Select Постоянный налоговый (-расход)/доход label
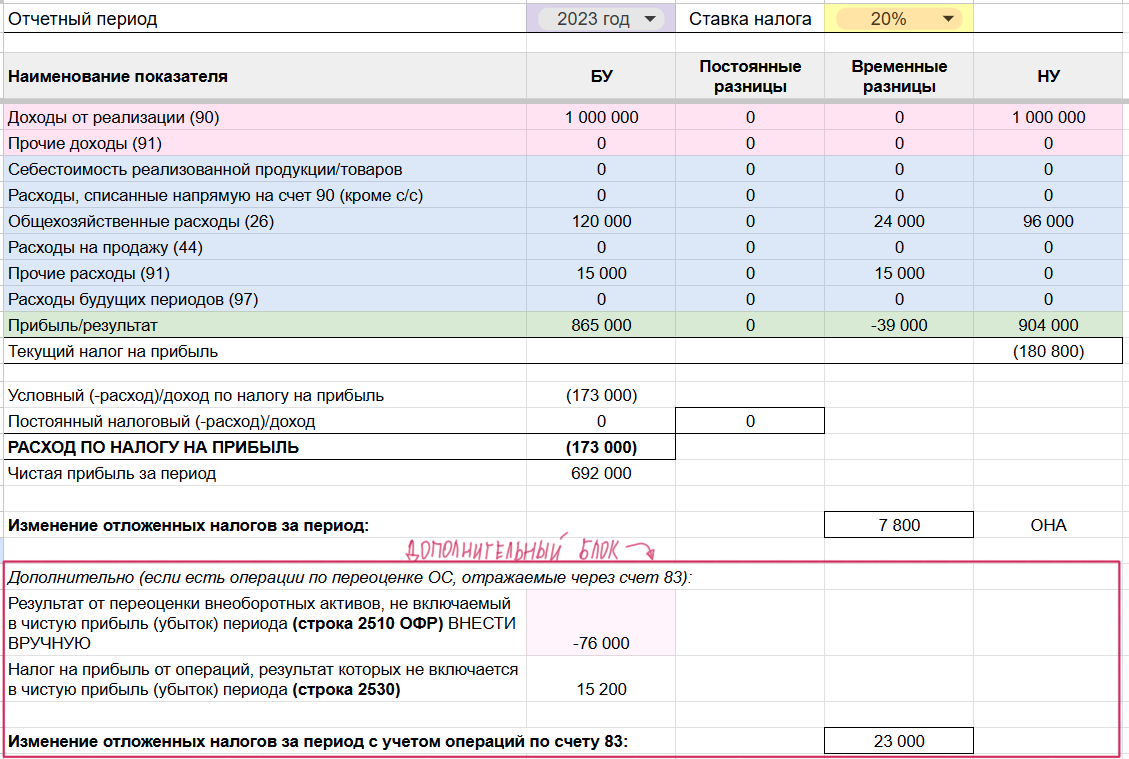Image resolution: width=1129 pixels, height=759 pixels. [x=265, y=421]
